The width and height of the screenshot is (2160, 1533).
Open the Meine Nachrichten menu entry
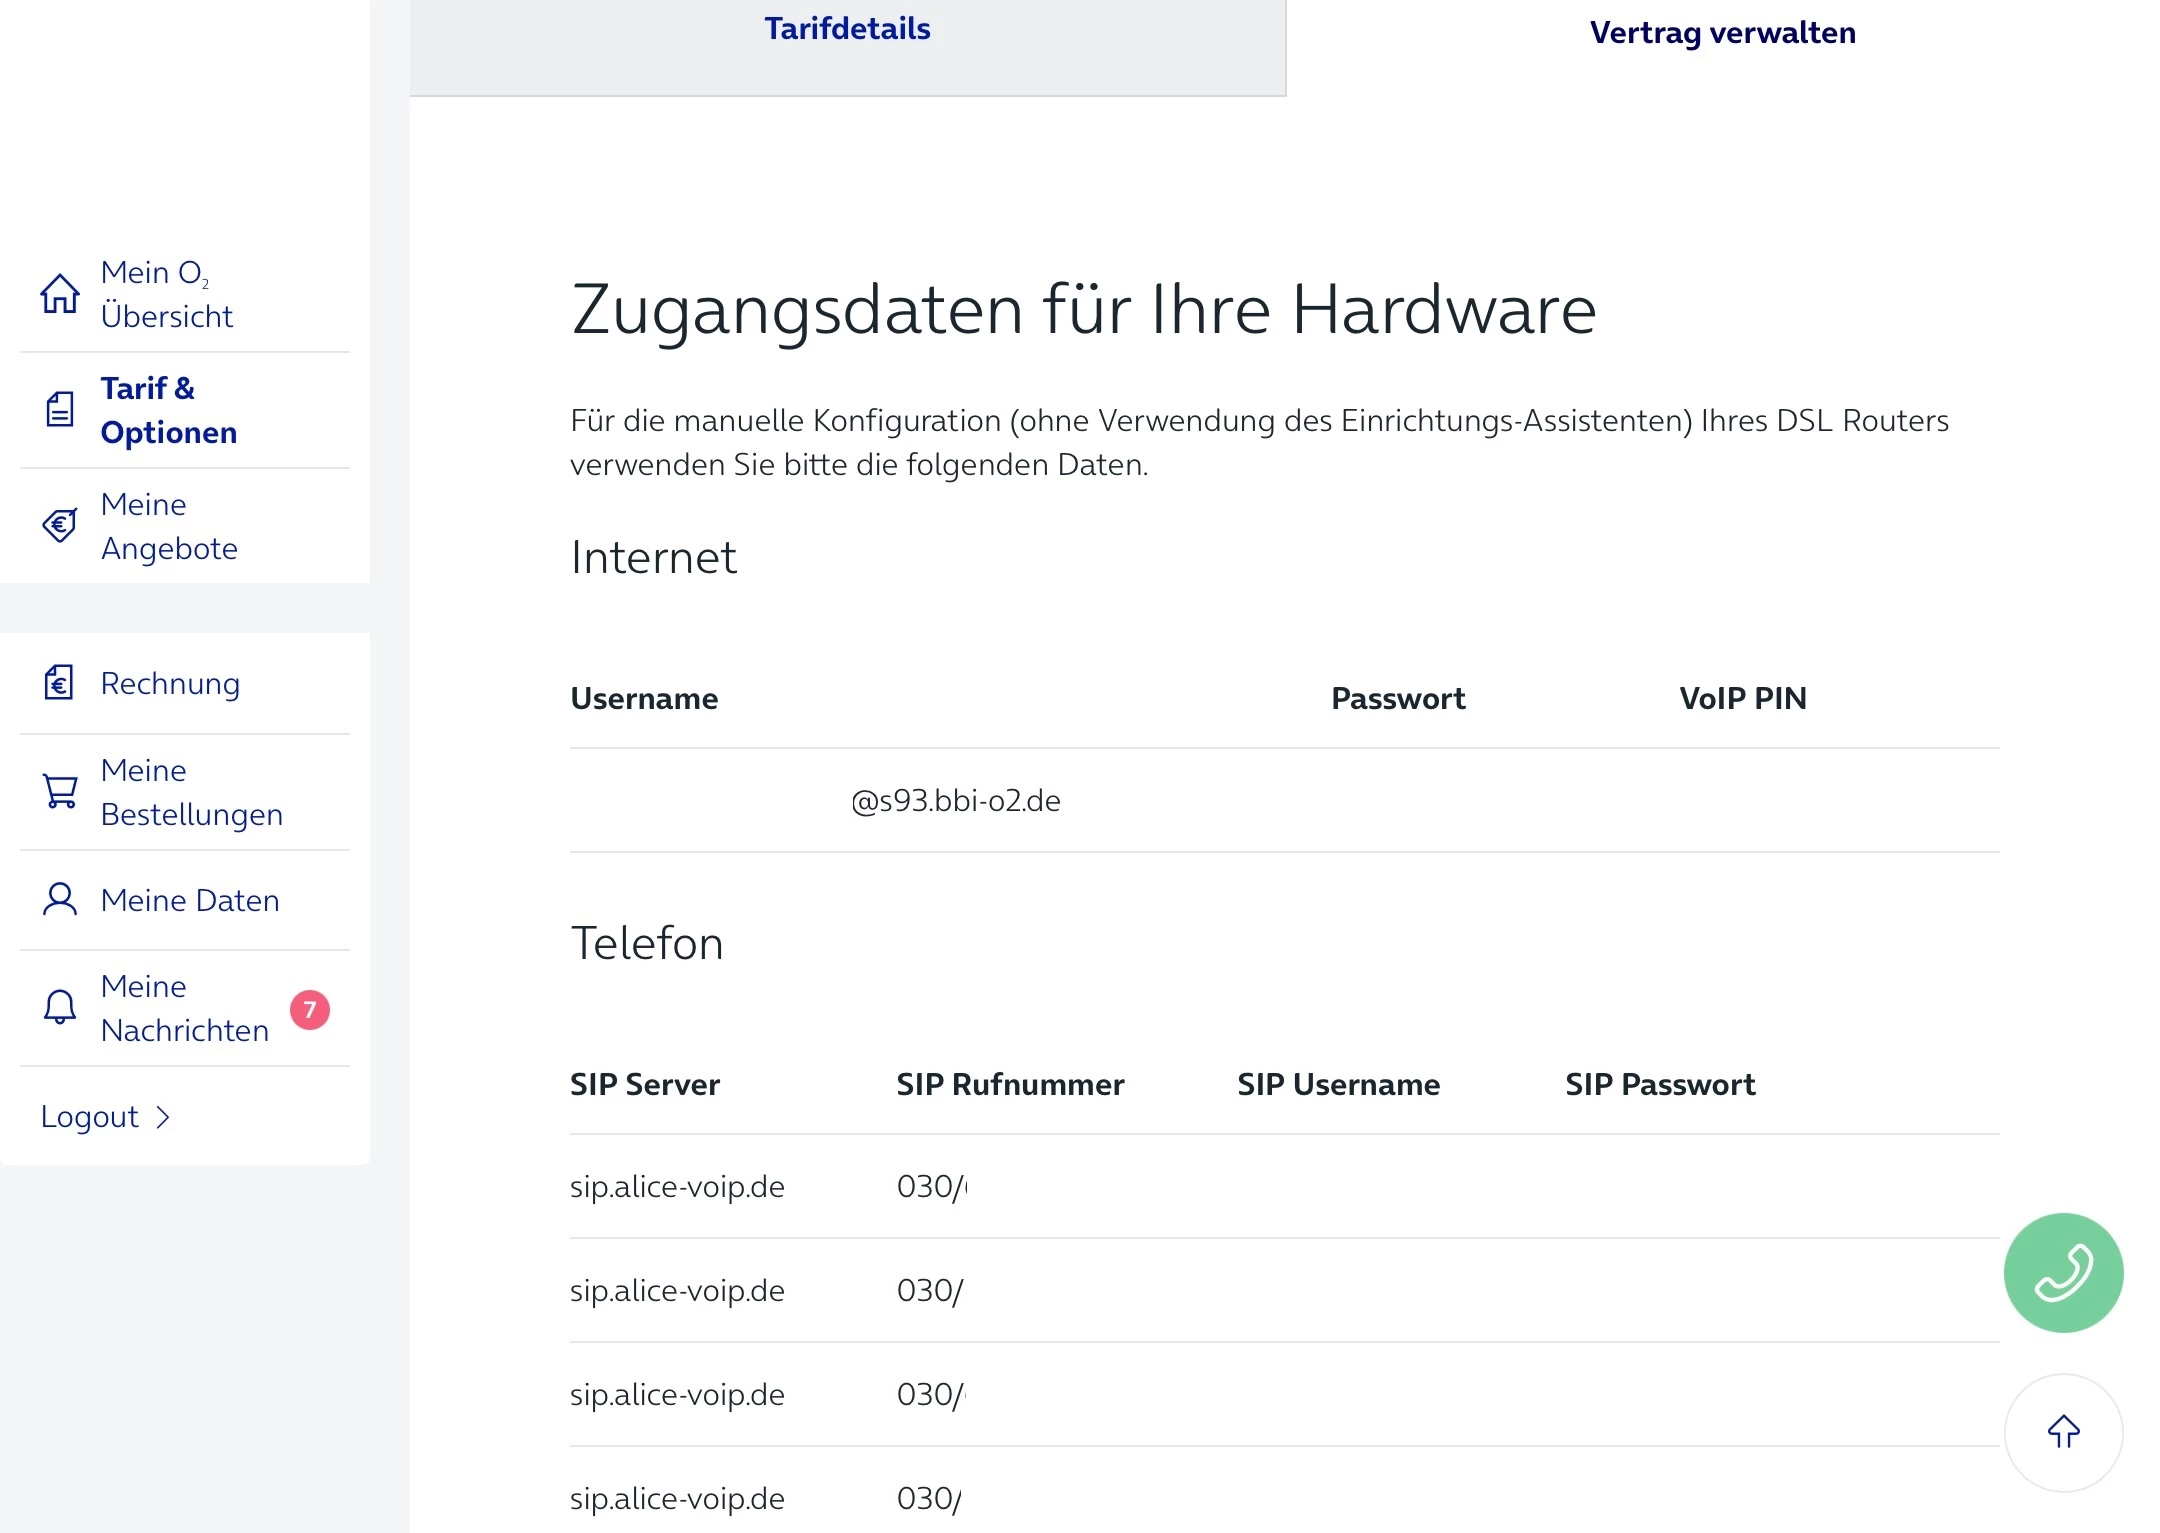[185, 1008]
